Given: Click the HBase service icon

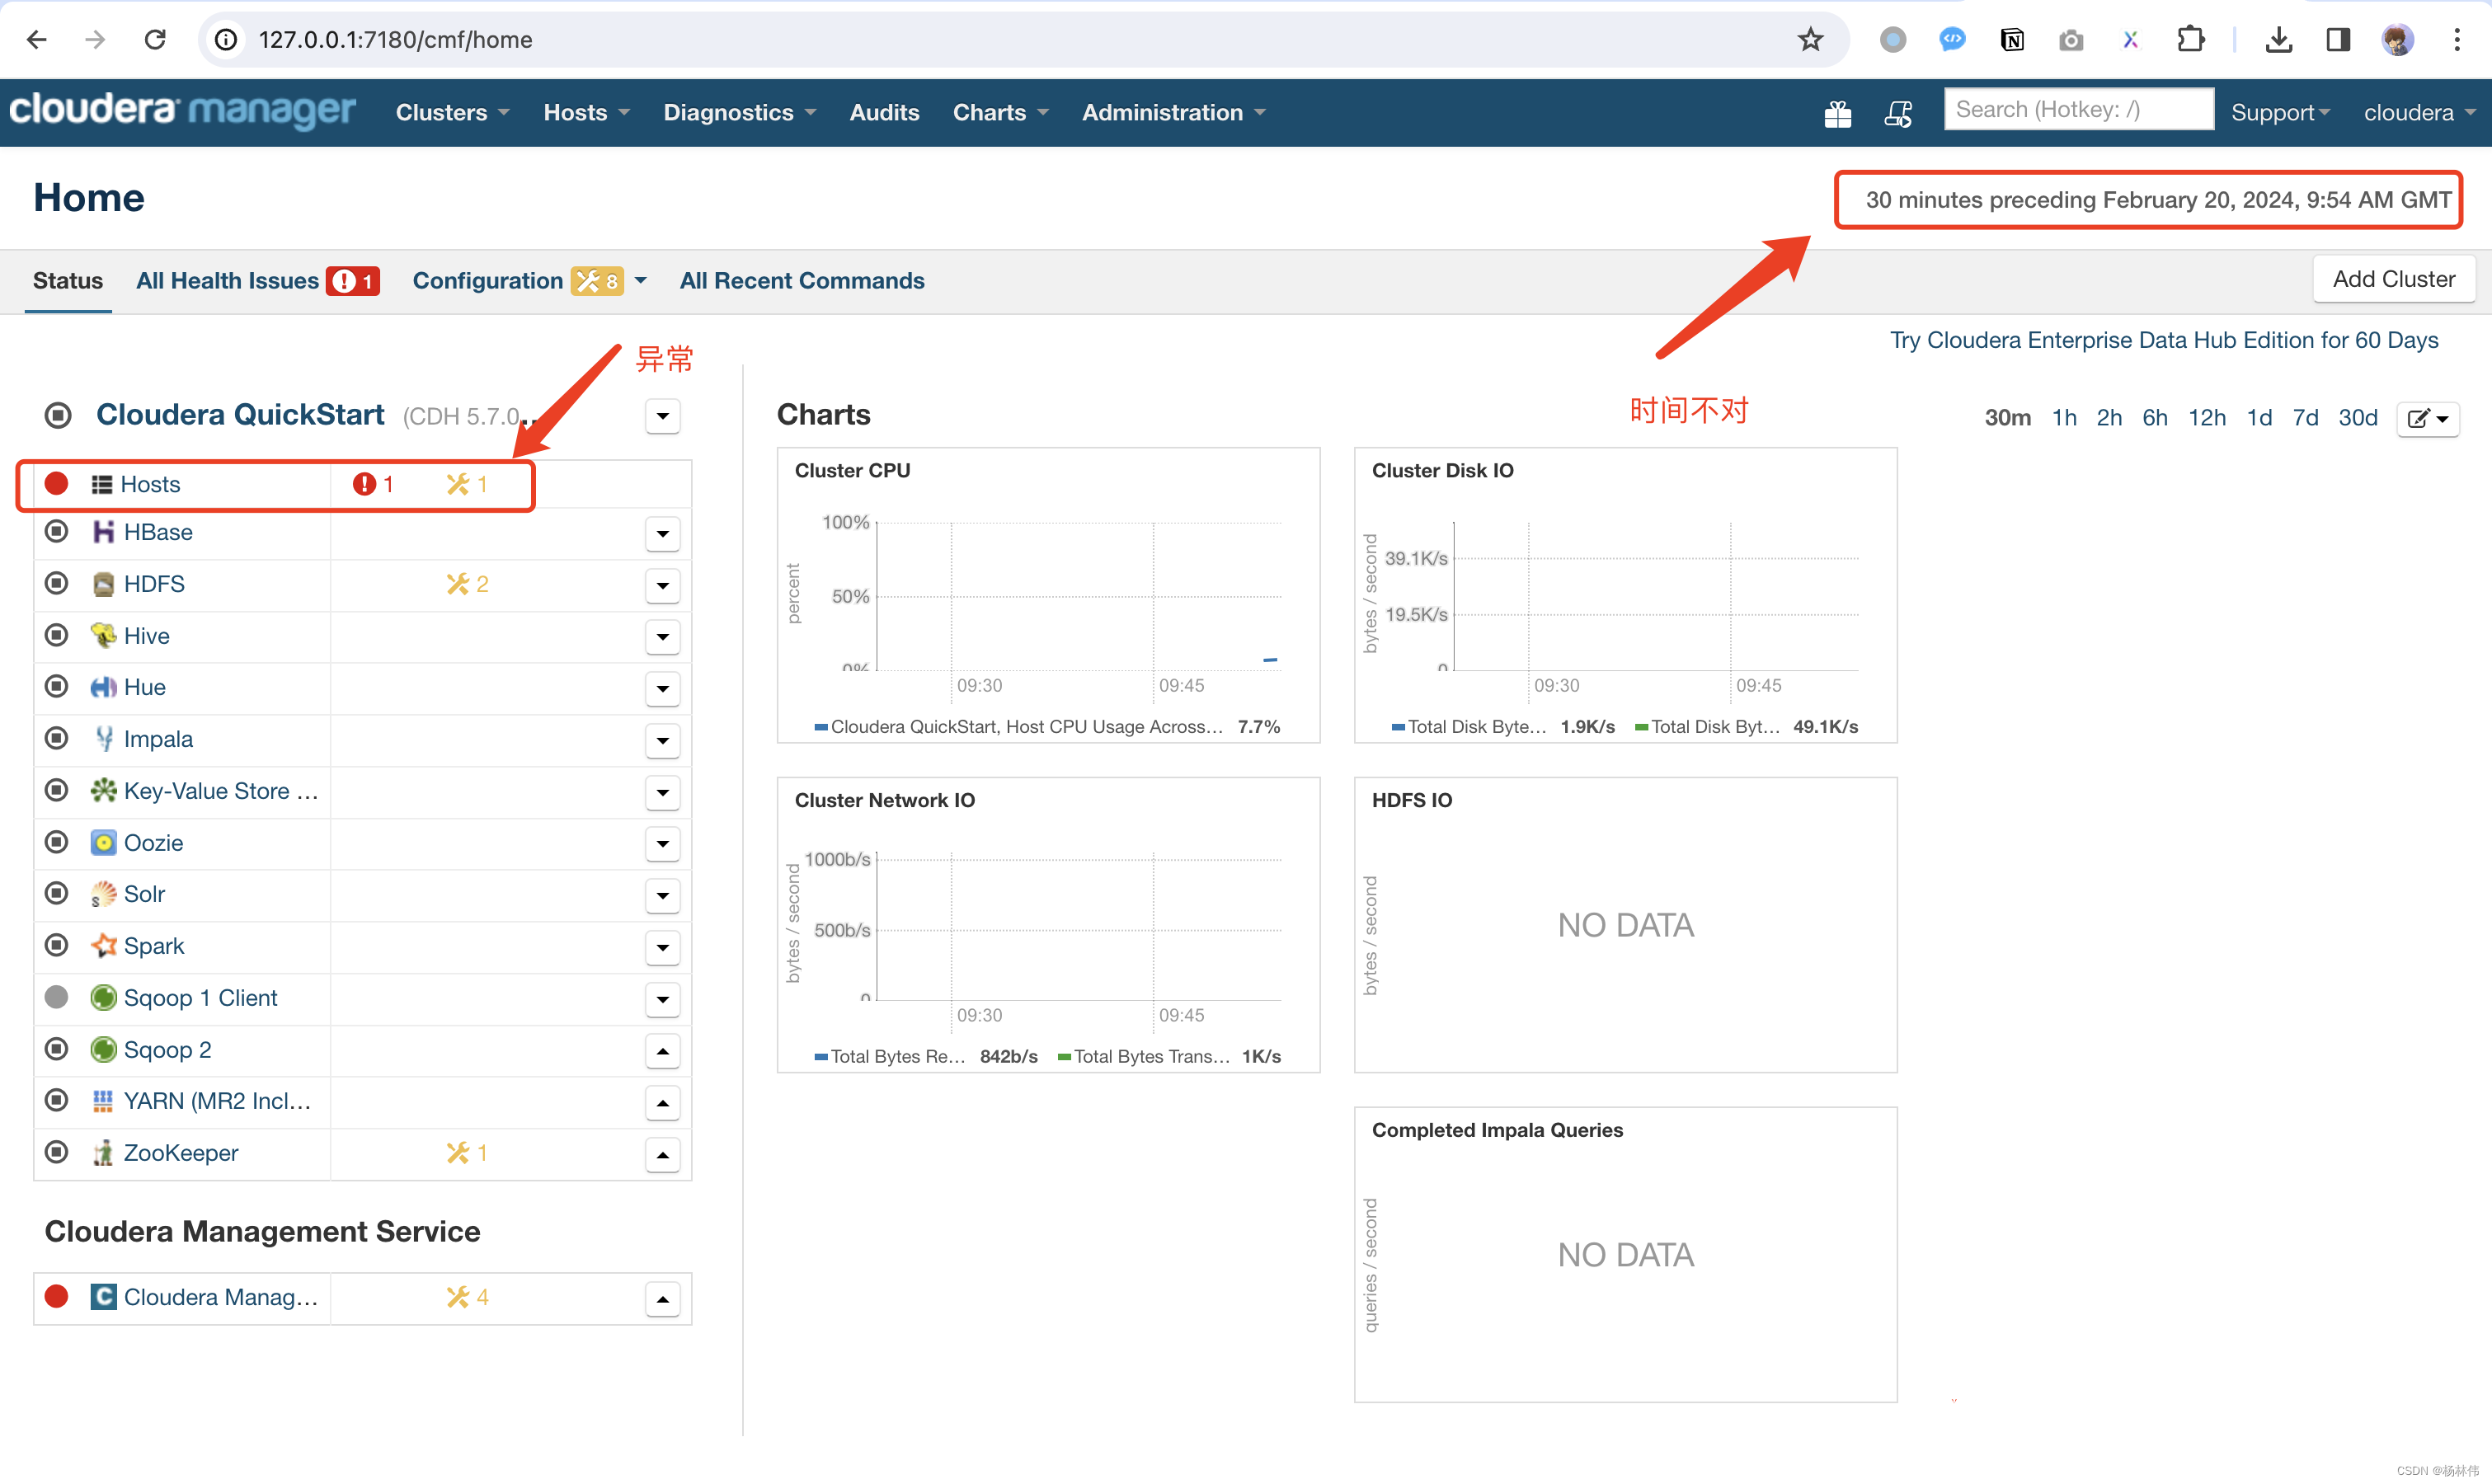Looking at the screenshot, I should [103, 532].
